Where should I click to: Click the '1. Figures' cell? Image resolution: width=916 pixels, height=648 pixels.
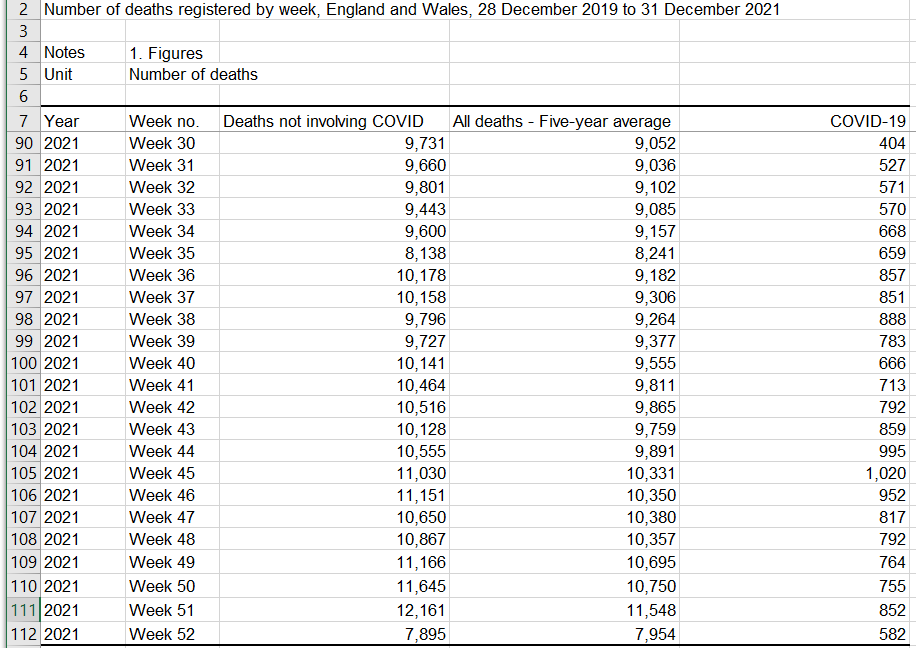[x=166, y=52]
